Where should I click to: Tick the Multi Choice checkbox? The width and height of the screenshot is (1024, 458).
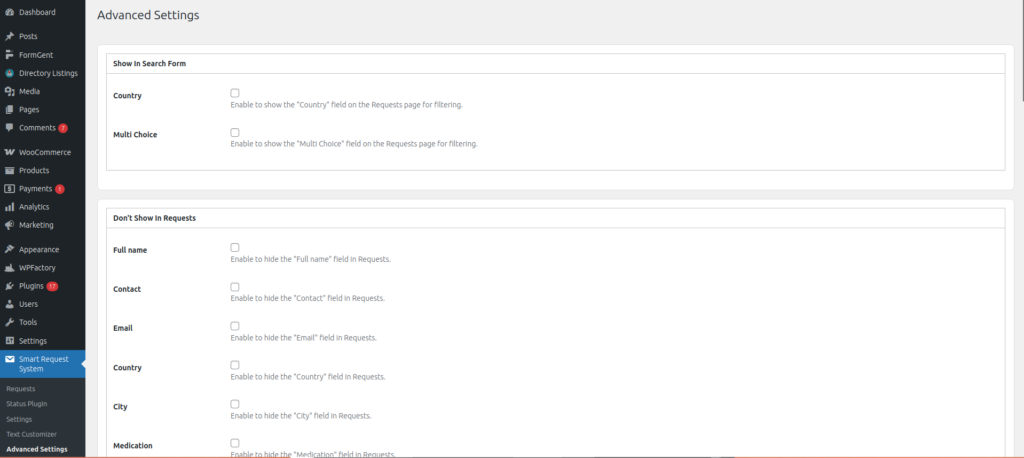point(235,132)
